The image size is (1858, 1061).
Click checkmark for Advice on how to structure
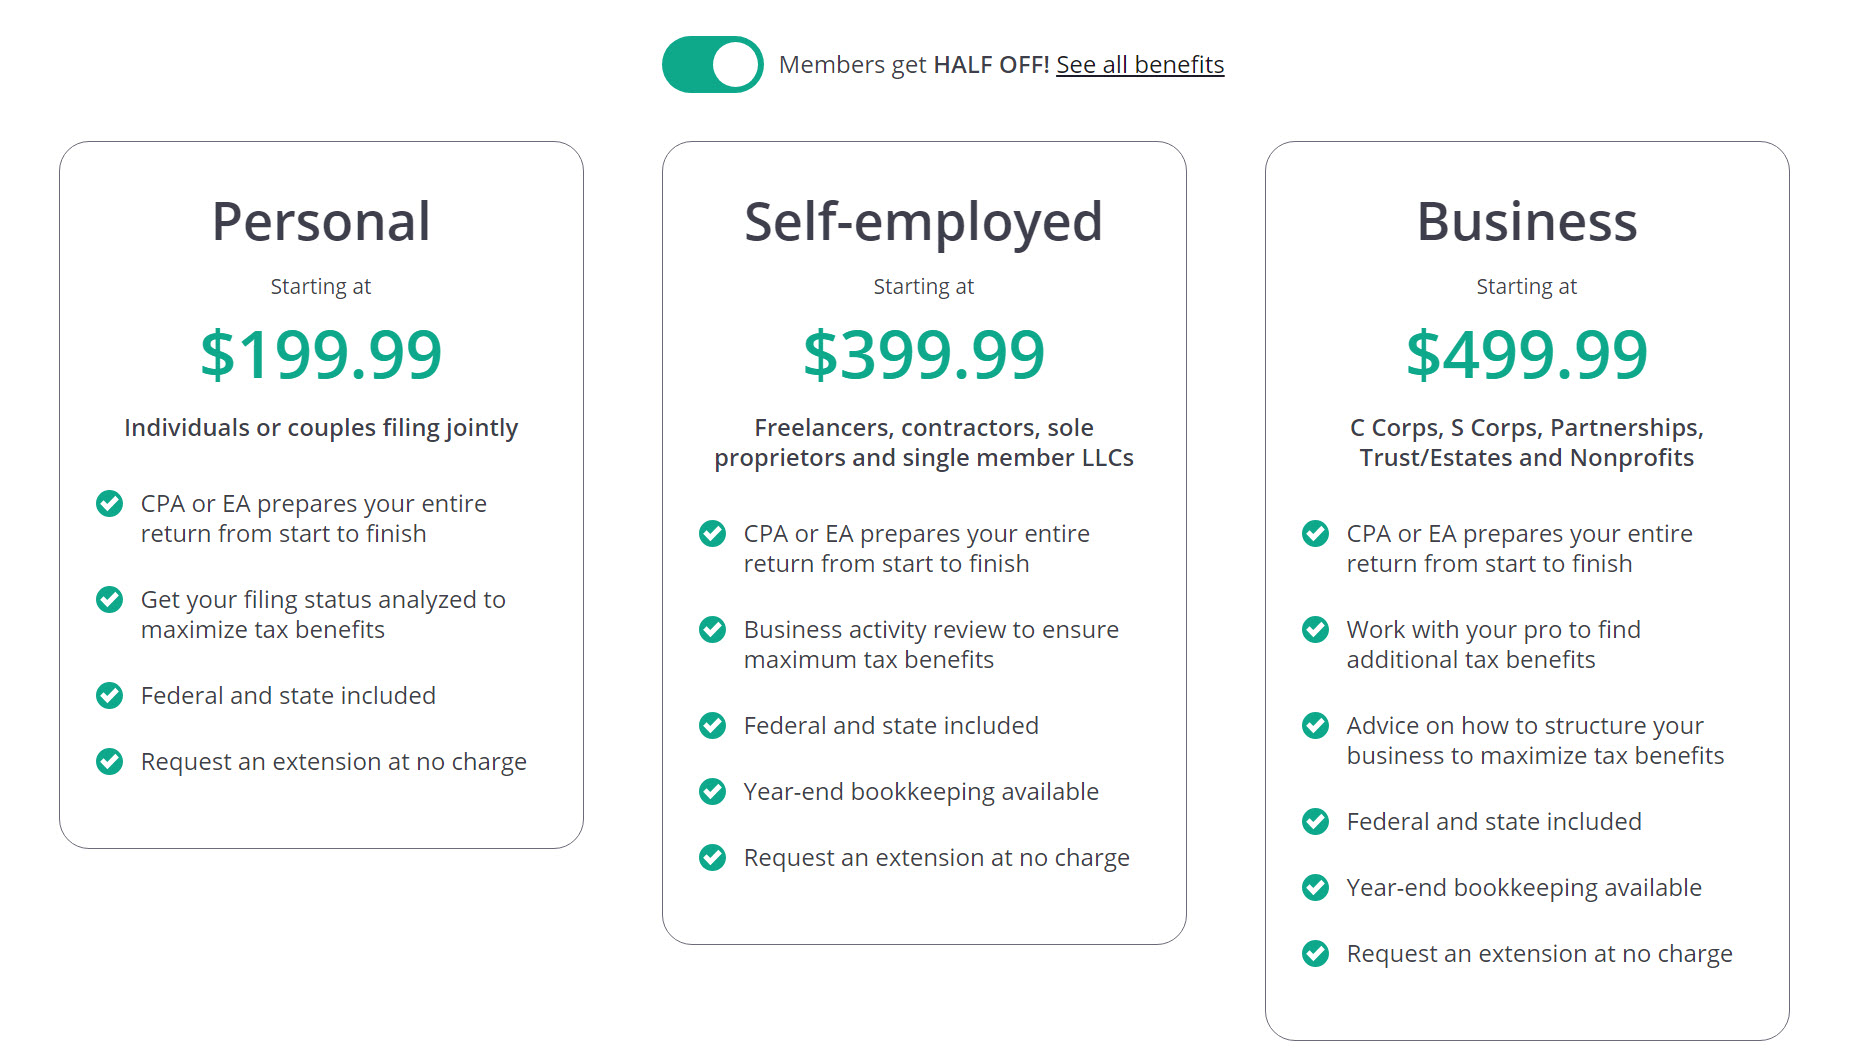(x=1315, y=726)
